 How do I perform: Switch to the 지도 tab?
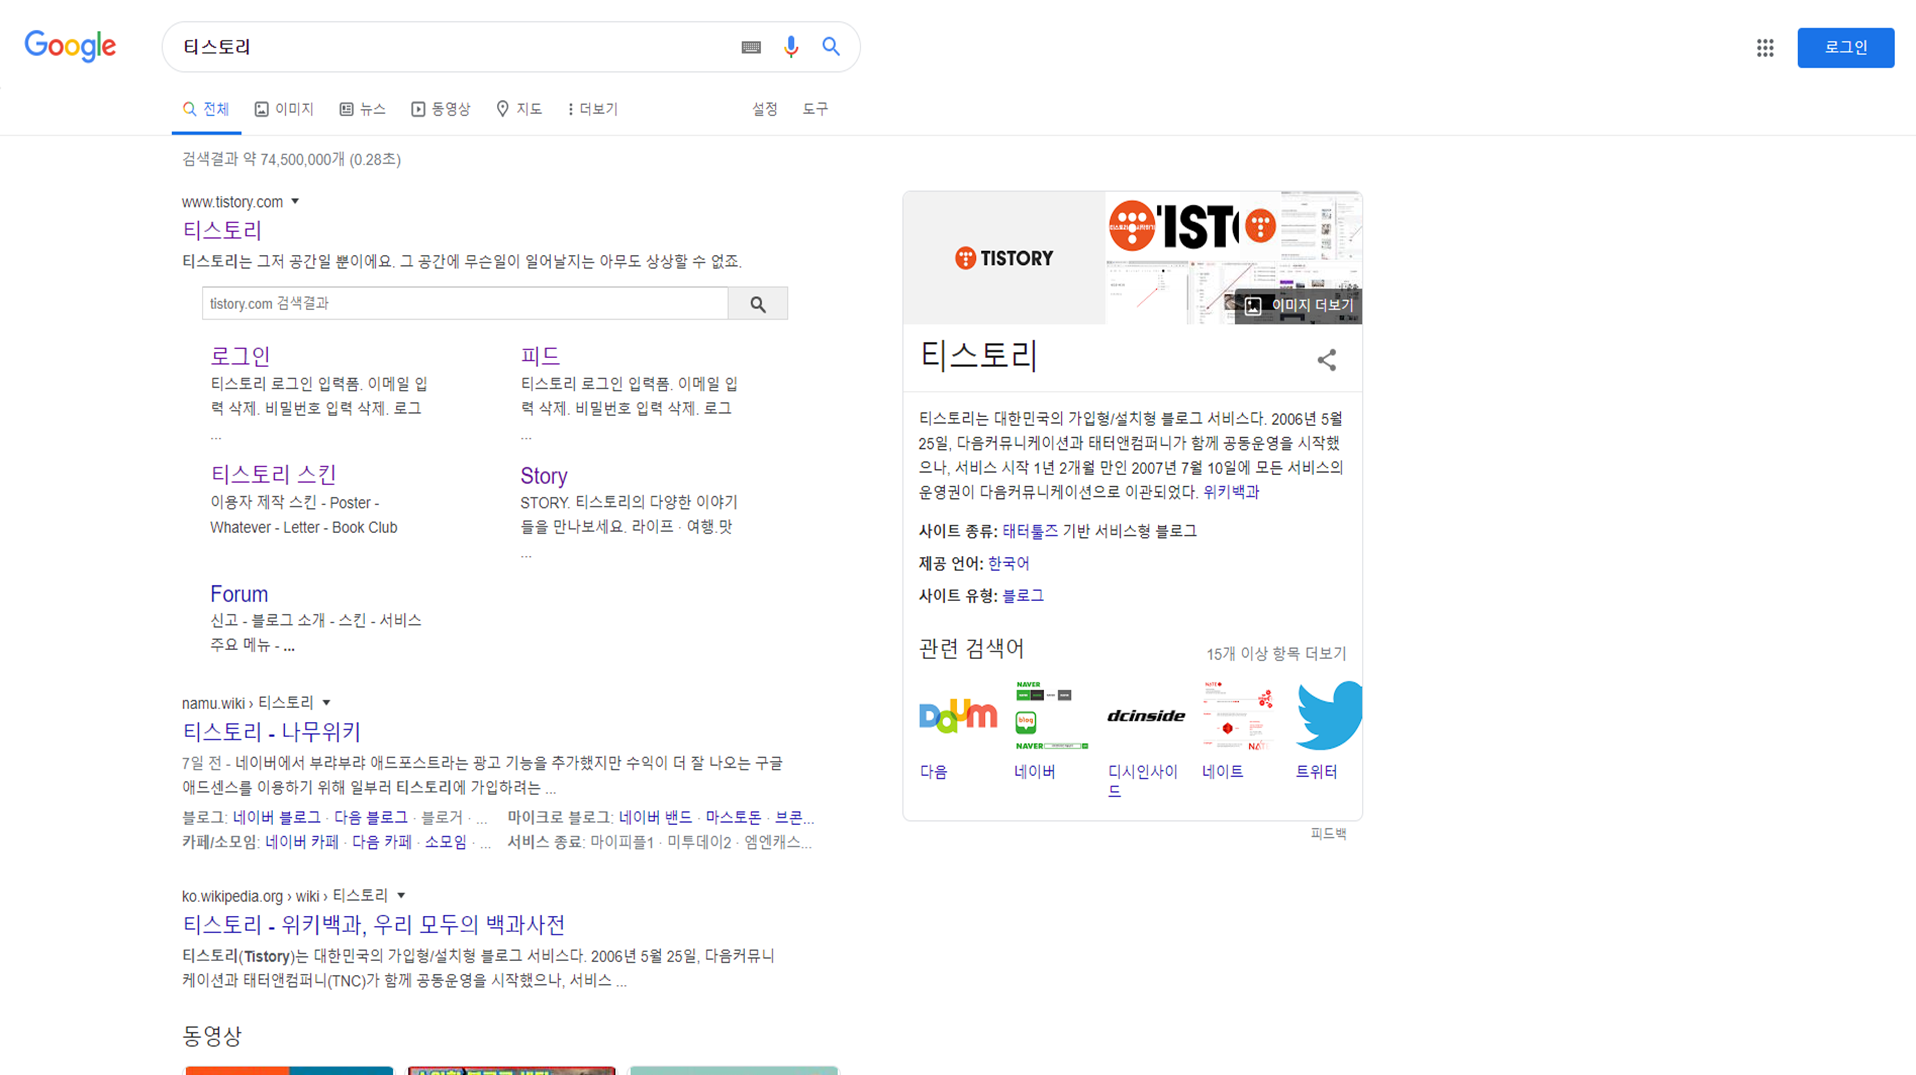519,109
